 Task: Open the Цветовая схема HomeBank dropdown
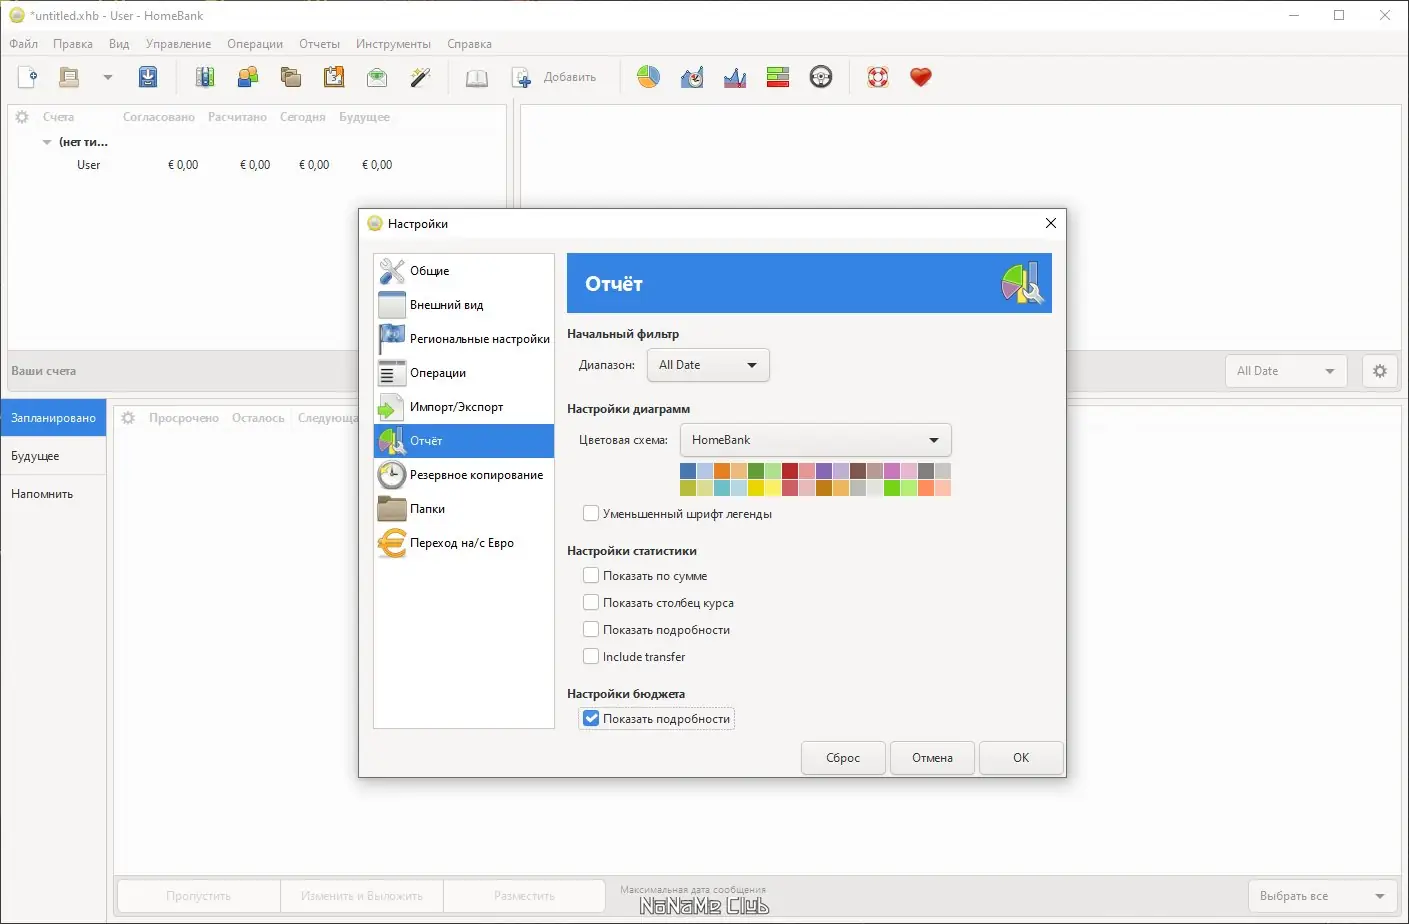point(815,440)
